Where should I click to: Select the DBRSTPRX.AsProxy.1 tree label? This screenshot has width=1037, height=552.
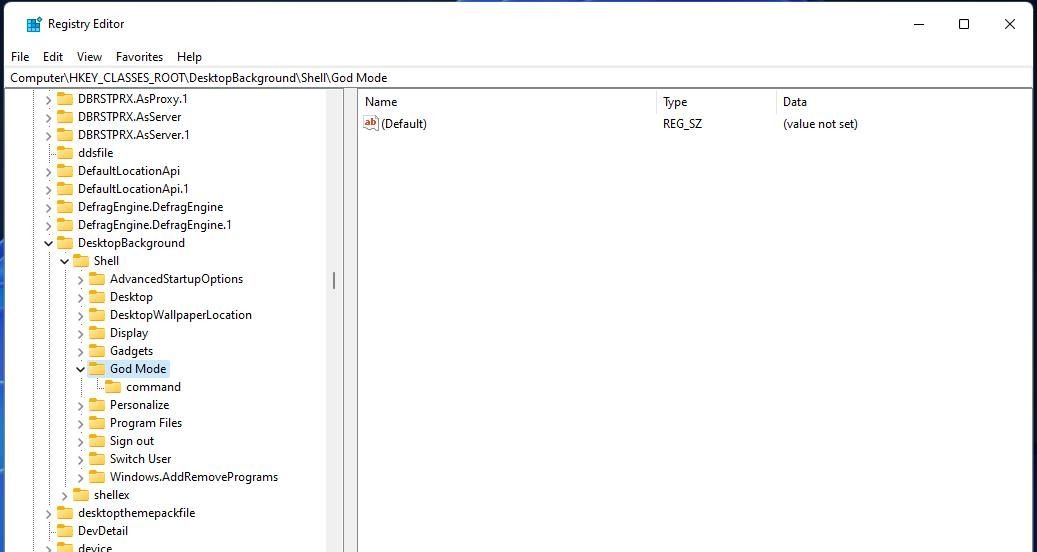[x=133, y=99]
